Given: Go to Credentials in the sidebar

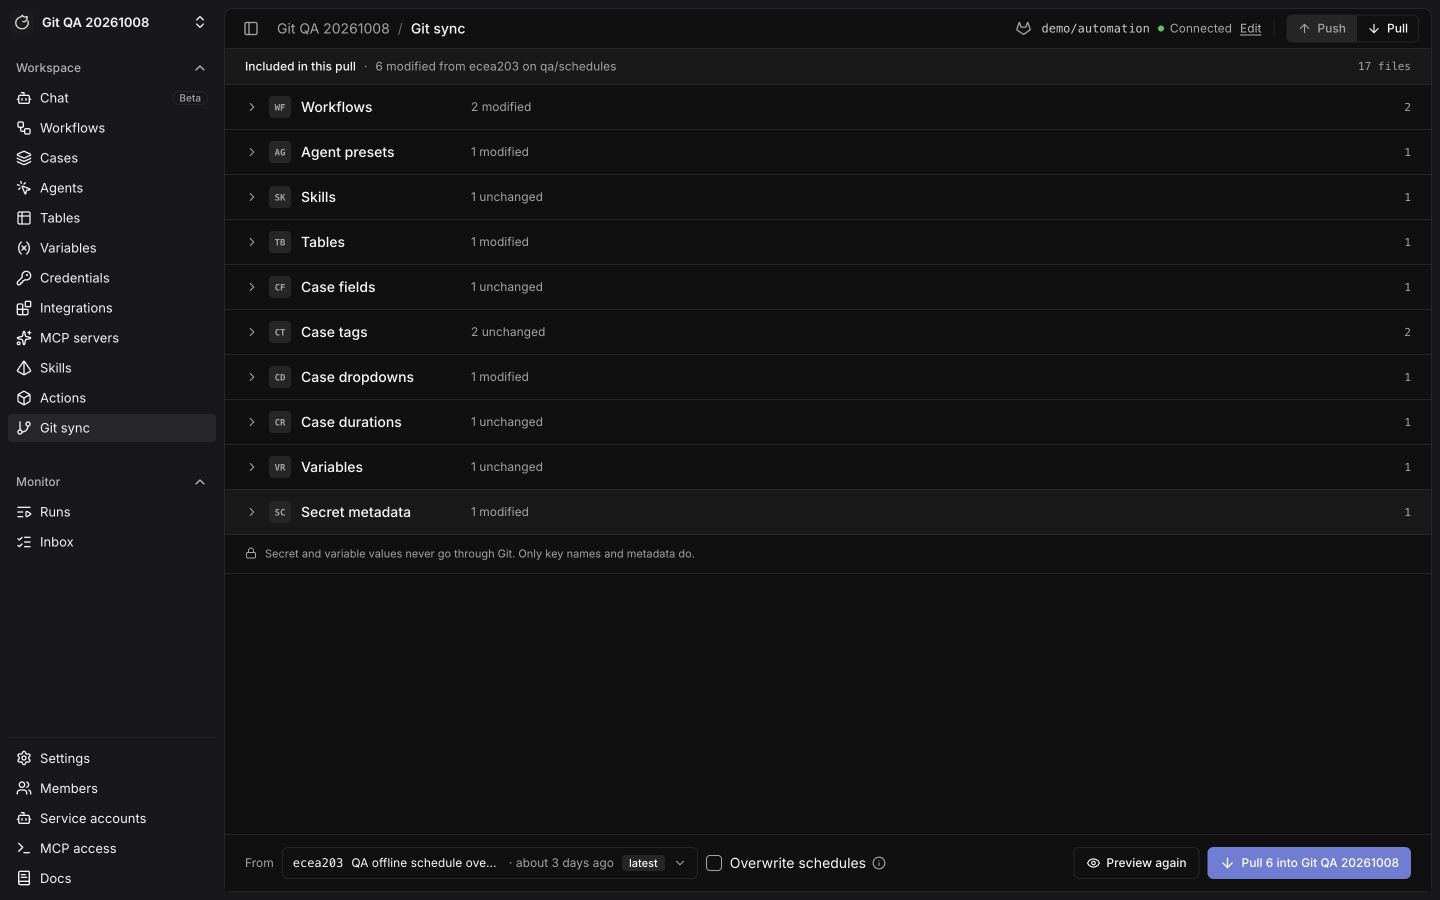Looking at the screenshot, I should [x=112, y=278].
